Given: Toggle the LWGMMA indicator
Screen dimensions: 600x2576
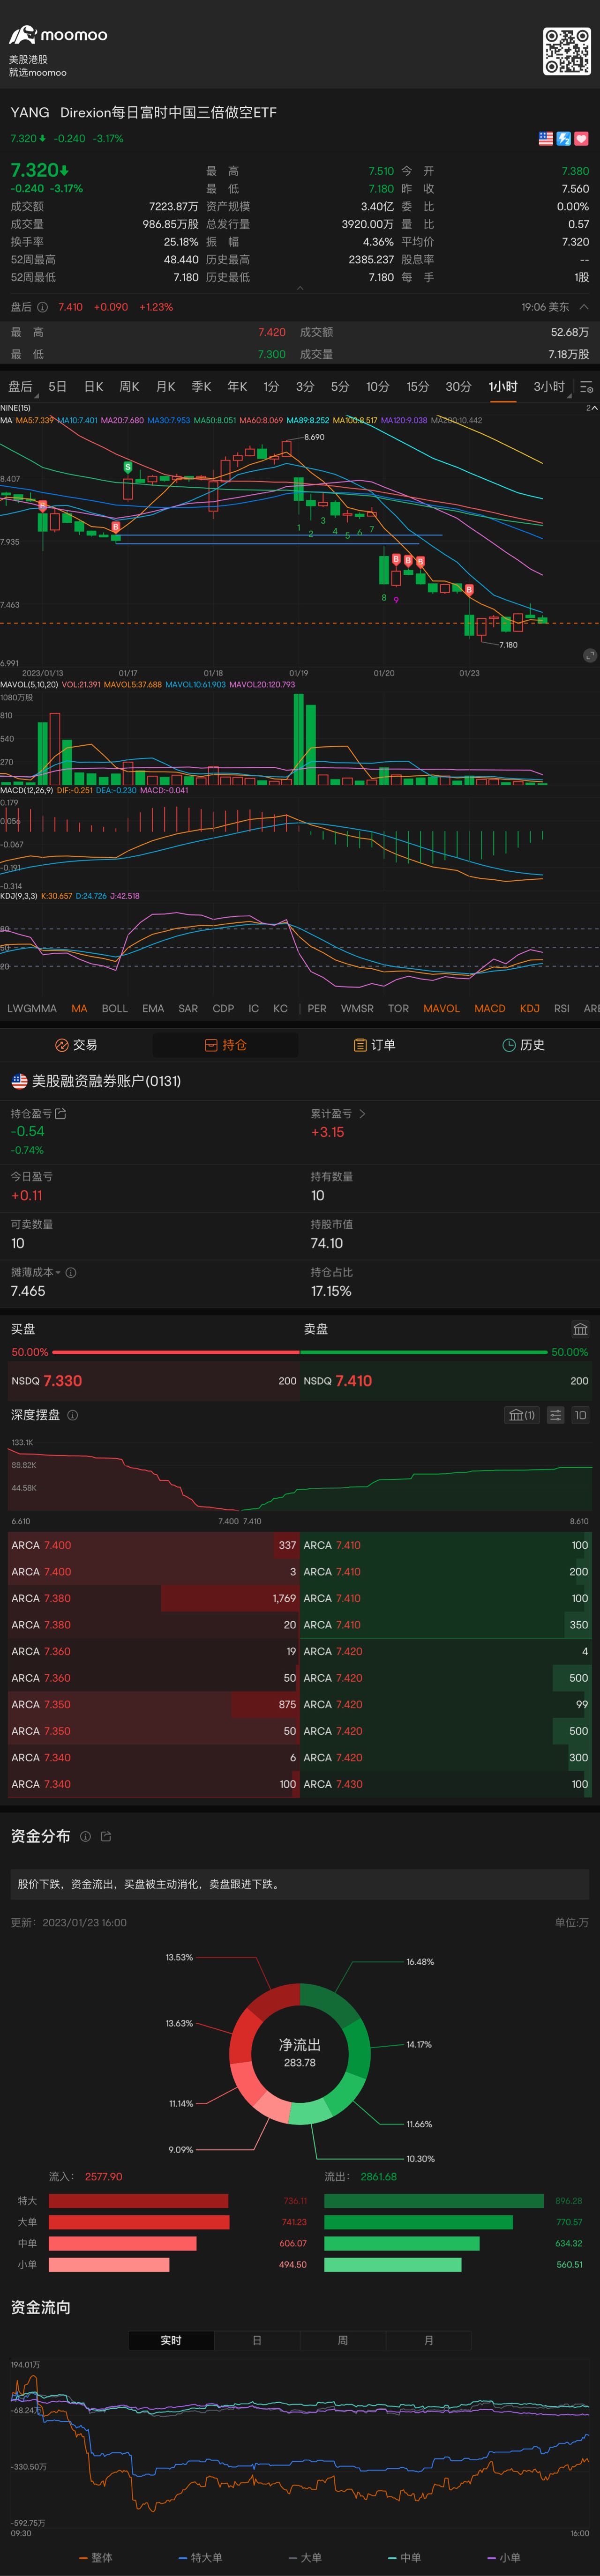Looking at the screenshot, I should (32, 1008).
